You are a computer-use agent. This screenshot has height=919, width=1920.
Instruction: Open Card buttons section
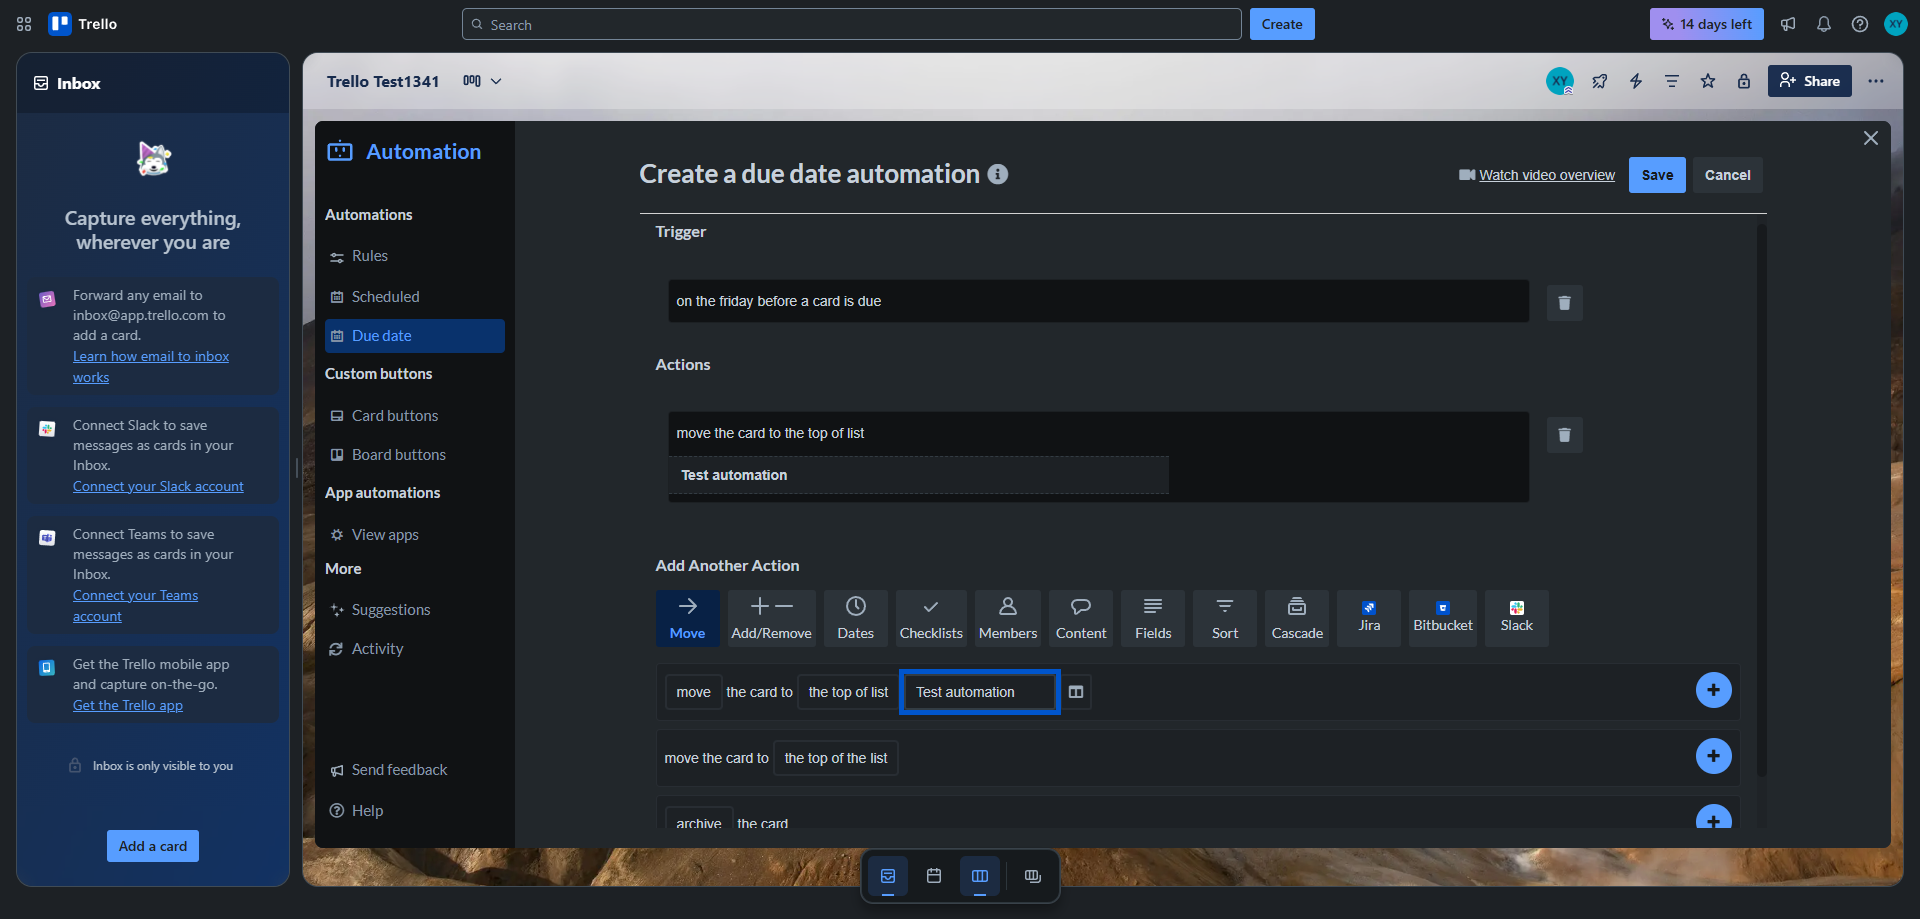tap(414, 416)
